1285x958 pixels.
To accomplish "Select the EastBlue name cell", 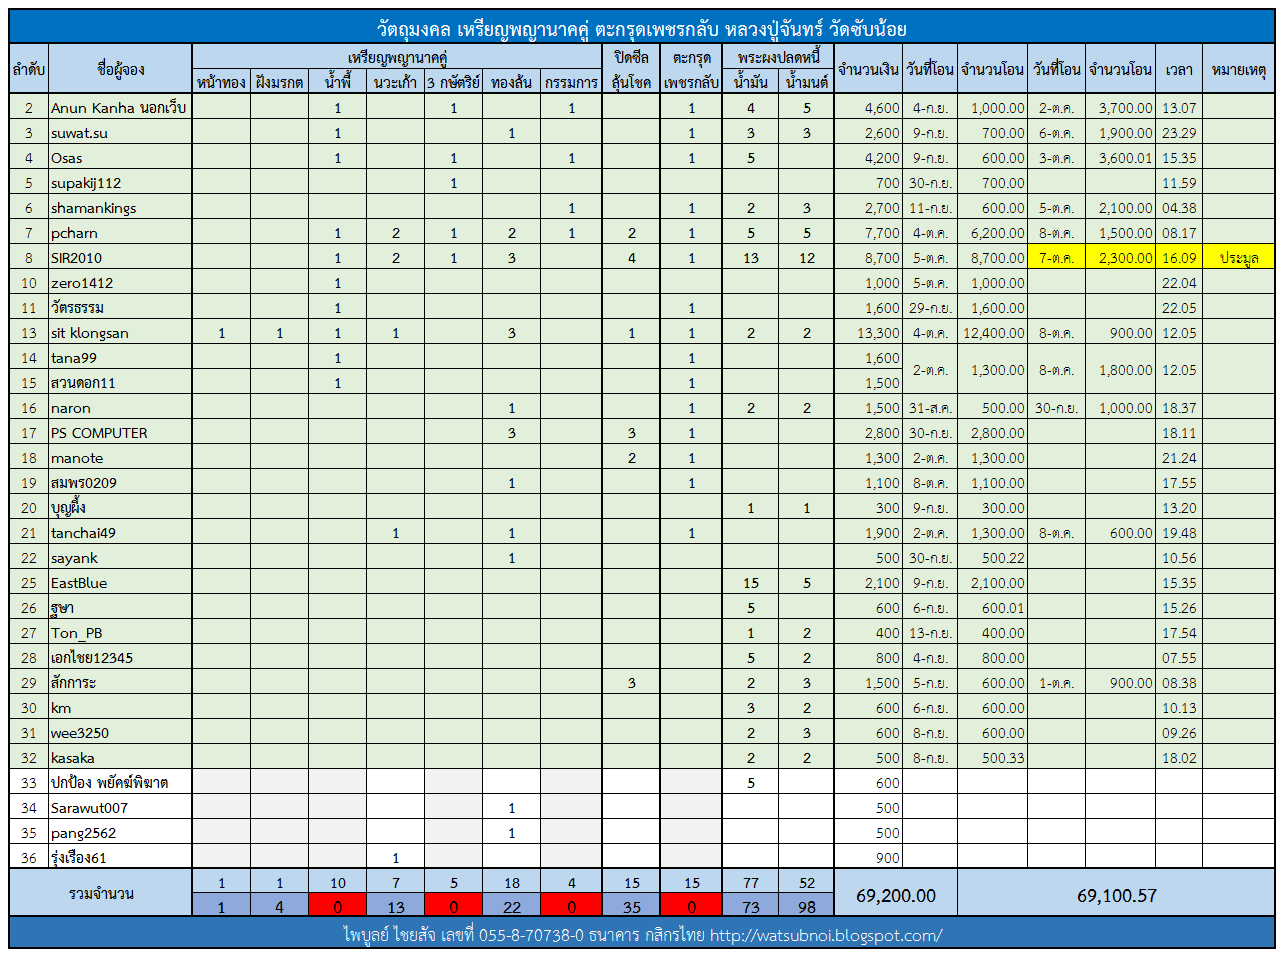I will click(120, 583).
